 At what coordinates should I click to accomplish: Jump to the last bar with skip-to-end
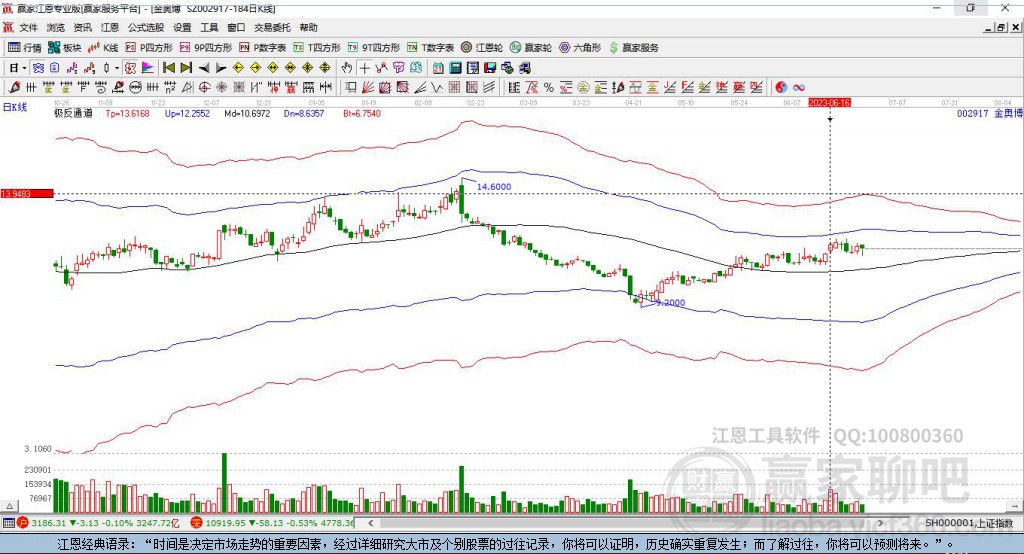click(186, 68)
